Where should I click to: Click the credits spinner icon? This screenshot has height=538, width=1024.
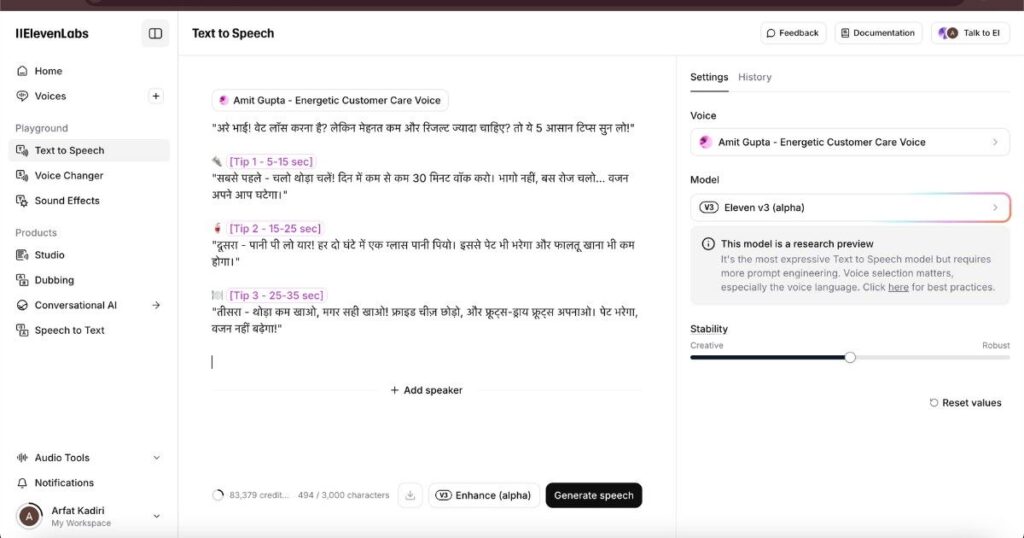tap(218, 495)
